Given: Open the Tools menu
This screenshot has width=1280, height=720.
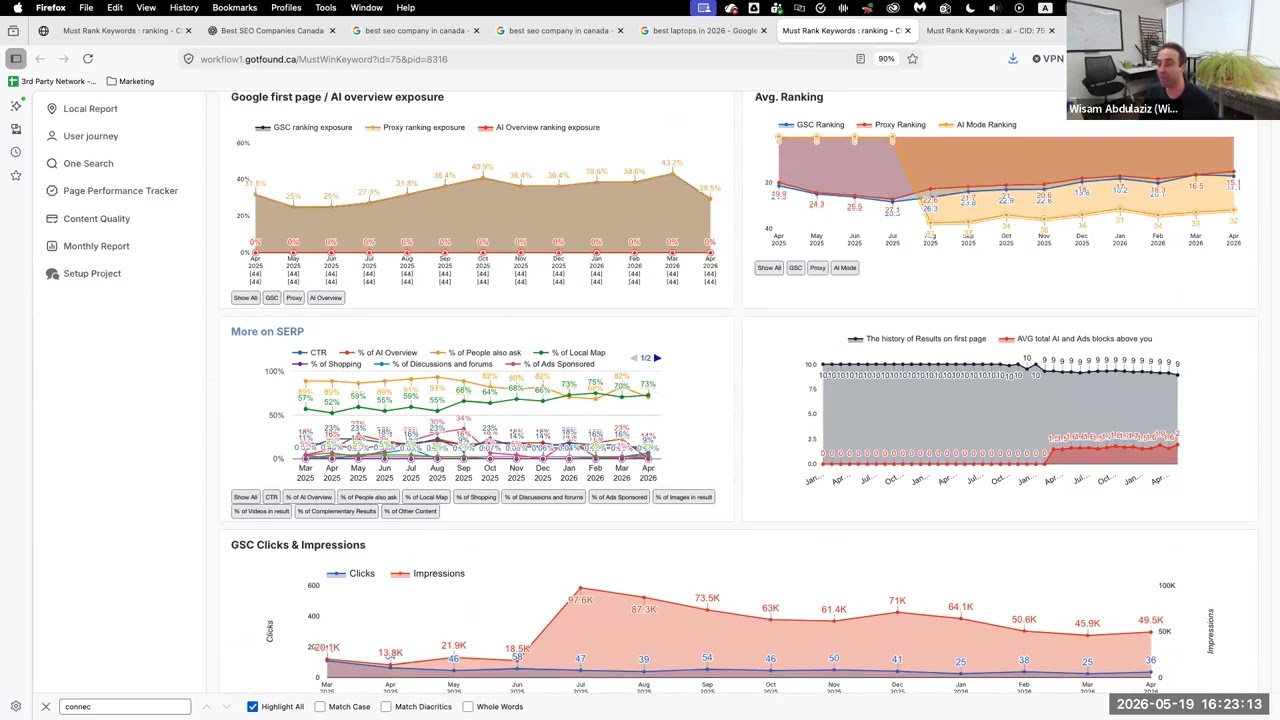Looking at the screenshot, I should coord(325,8).
